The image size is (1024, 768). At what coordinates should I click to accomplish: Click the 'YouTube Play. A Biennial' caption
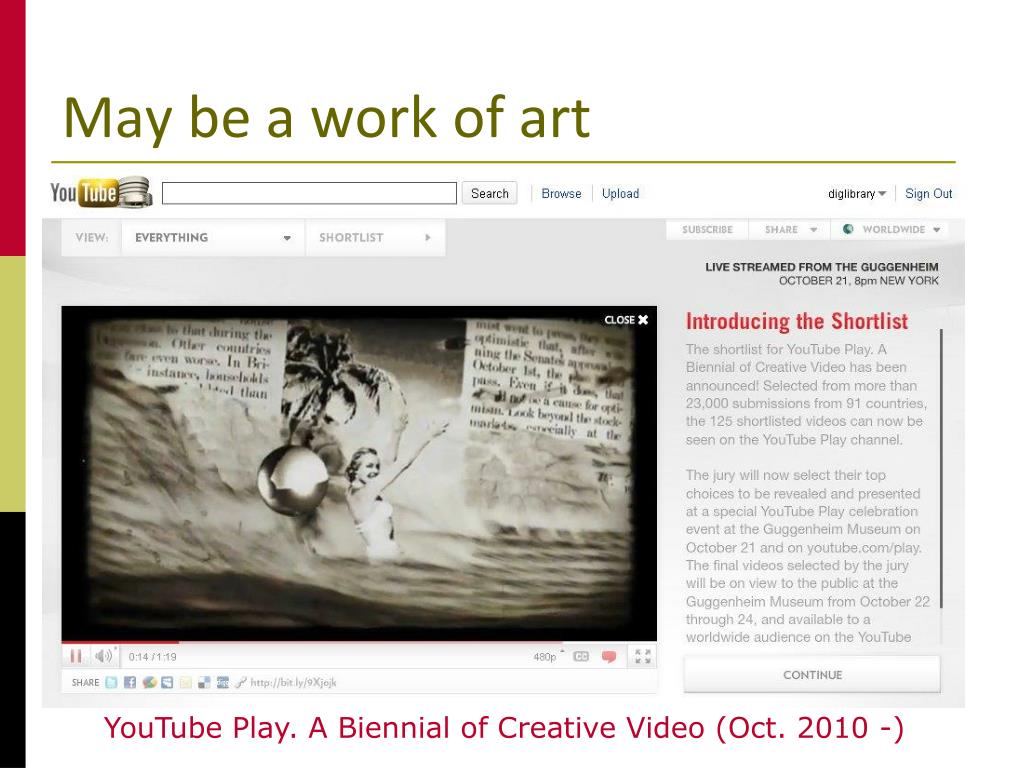pyautogui.click(x=504, y=728)
